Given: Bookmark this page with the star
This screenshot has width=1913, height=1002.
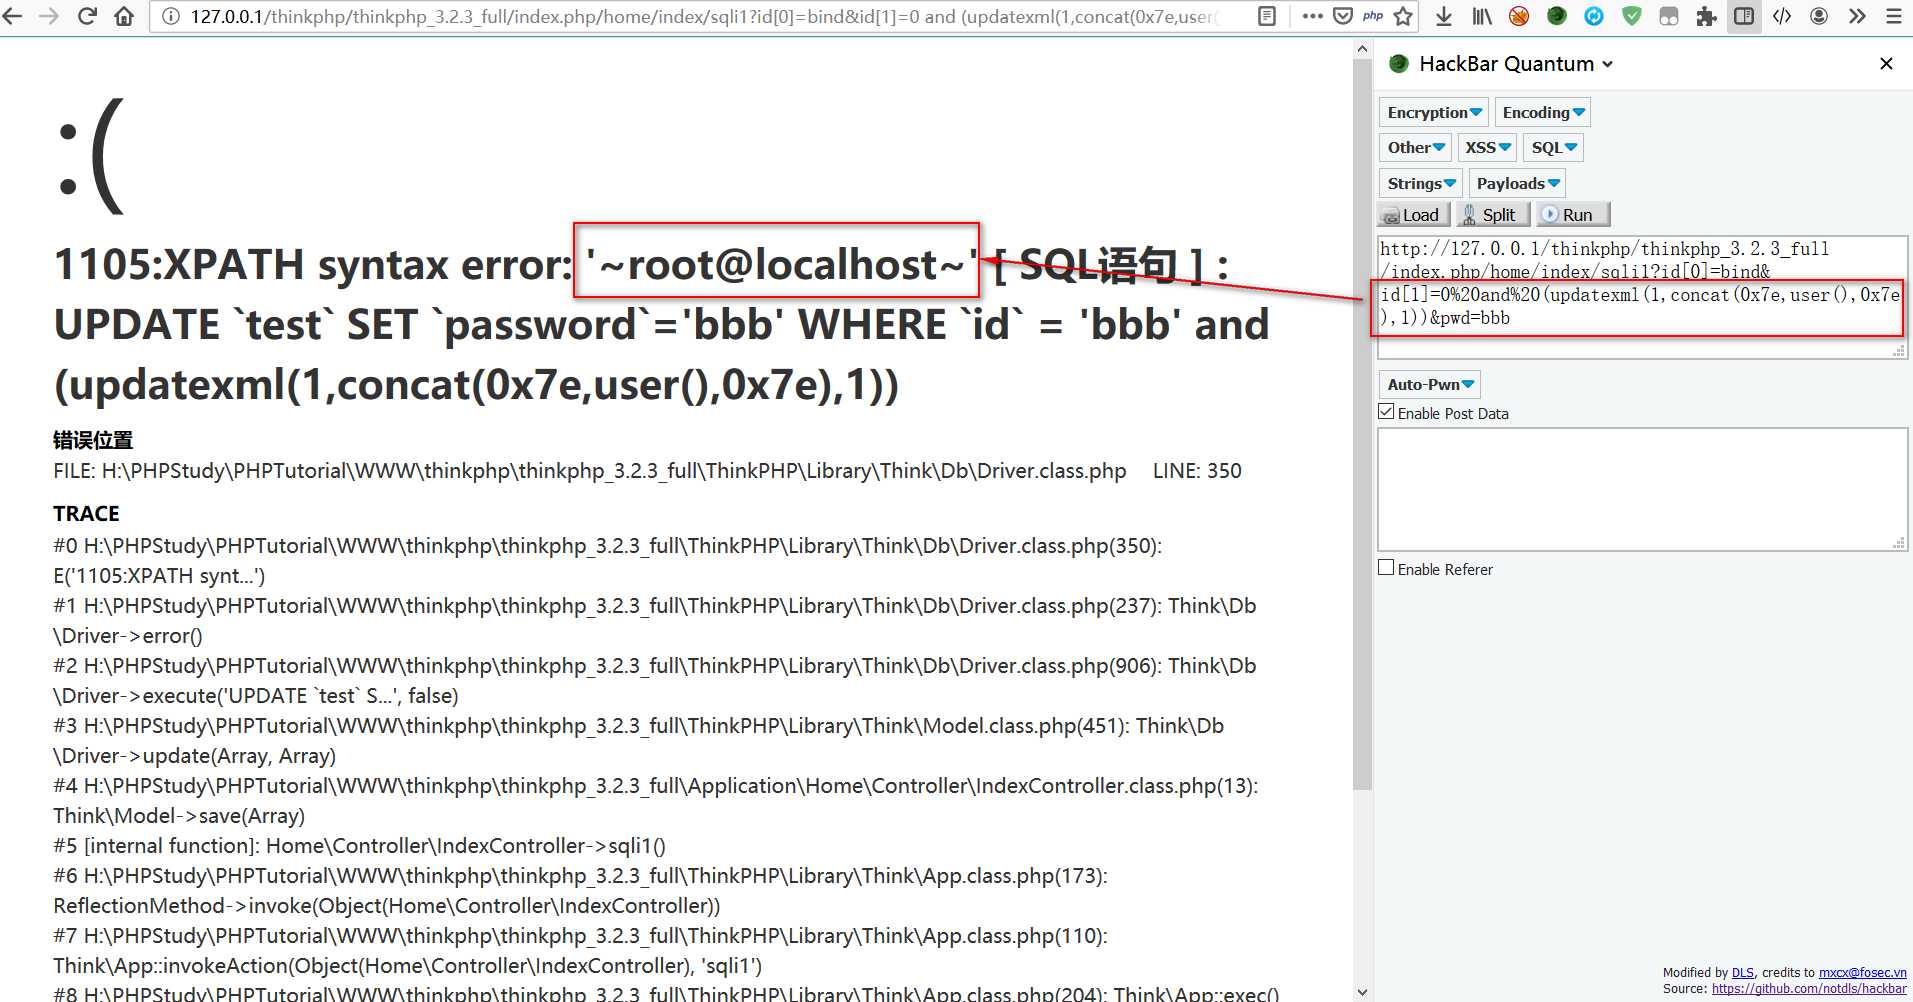Looking at the screenshot, I should pos(1403,16).
